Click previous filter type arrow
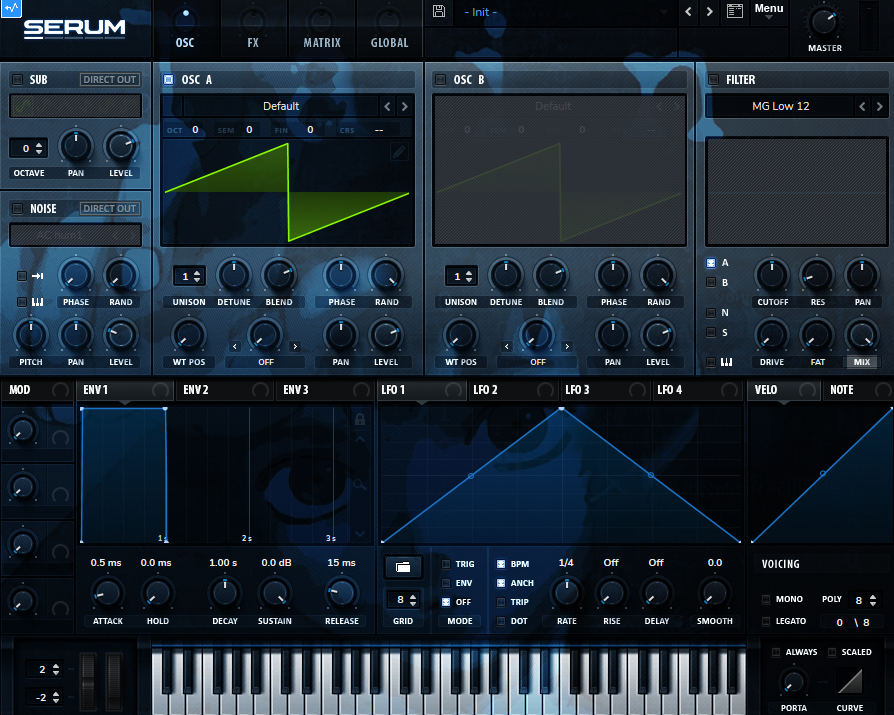Viewport: 894px width, 715px height. click(x=862, y=107)
